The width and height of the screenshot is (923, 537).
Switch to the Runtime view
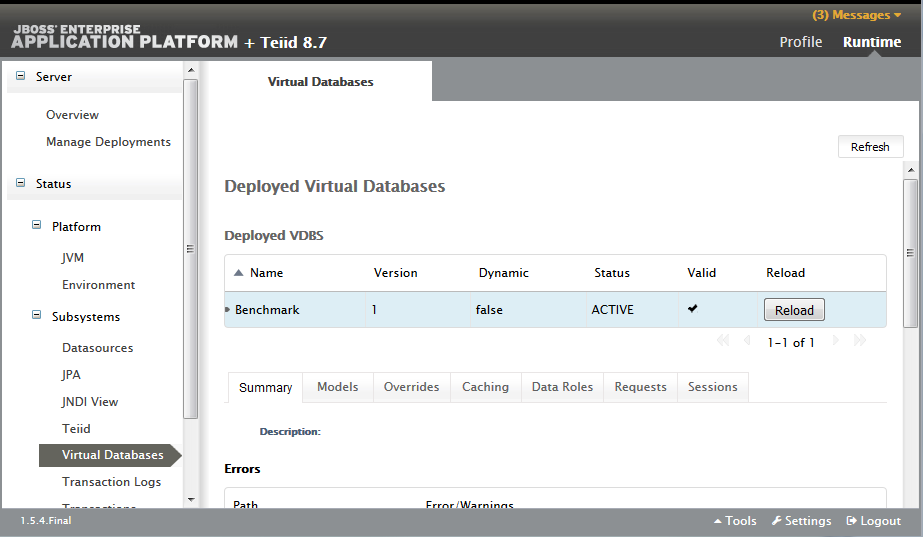pyautogui.click(x=872, y=42)
